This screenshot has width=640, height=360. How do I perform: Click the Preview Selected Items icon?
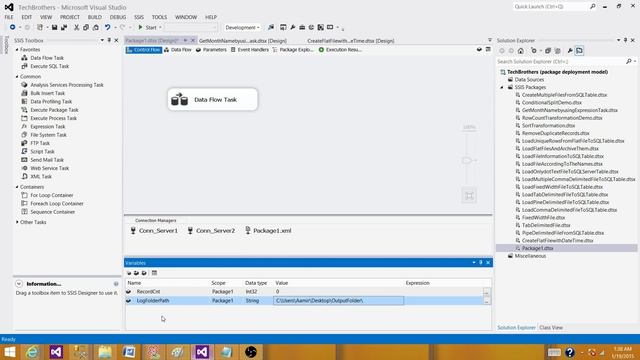click(x=579, y=51)
